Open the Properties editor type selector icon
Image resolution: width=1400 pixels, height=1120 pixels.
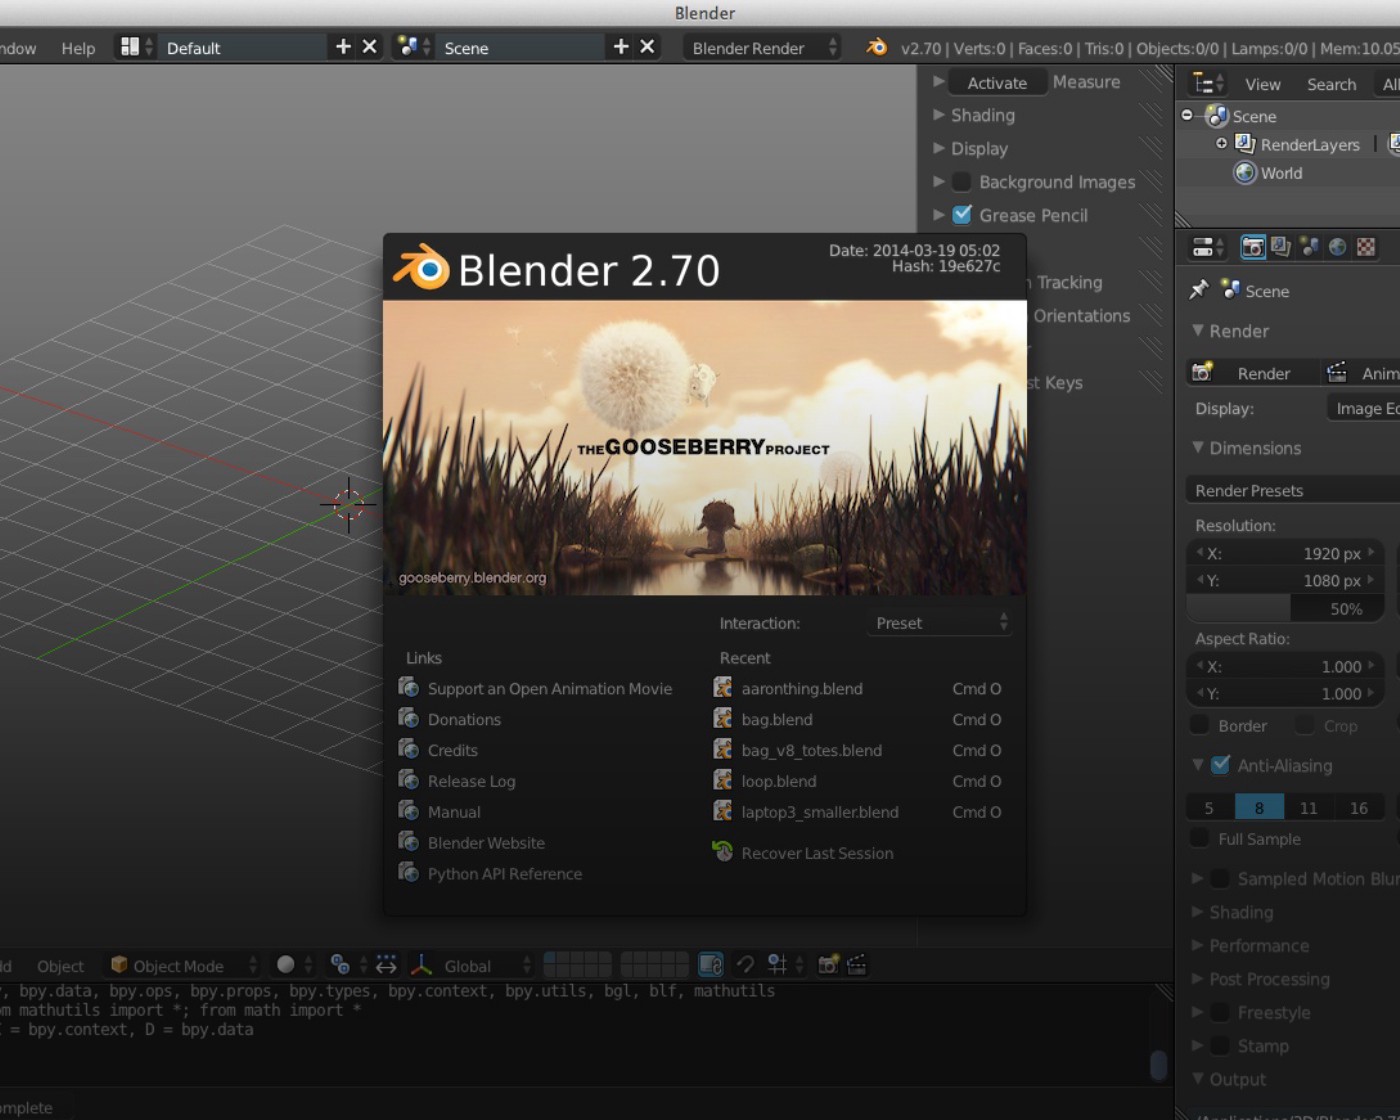(x=1207, y=247)
